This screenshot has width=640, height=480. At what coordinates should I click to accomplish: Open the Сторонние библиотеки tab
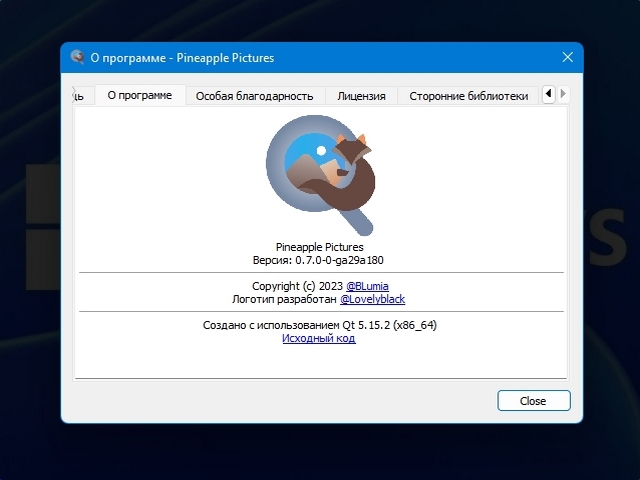click(469, 96)
